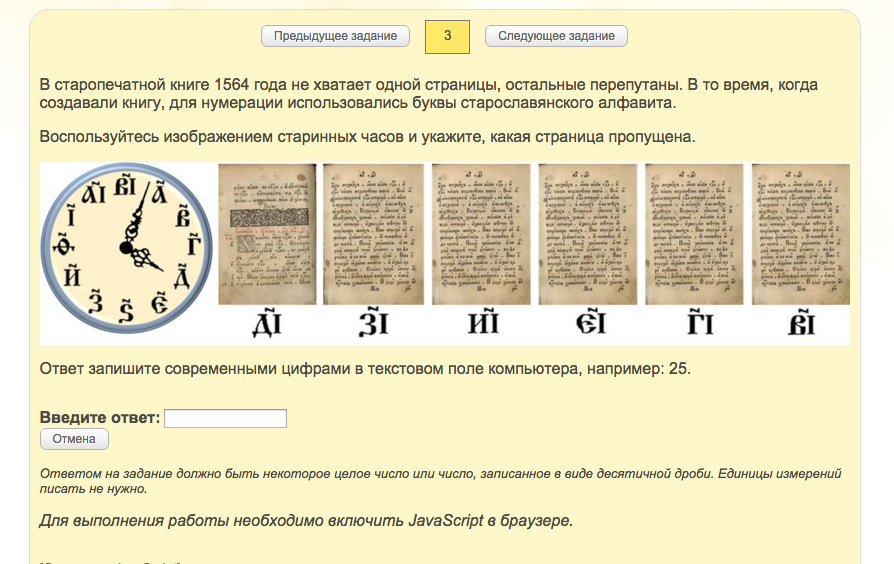Click the Введите ответ label
Viewport: 894px width, 564px height.
[100, 417]
